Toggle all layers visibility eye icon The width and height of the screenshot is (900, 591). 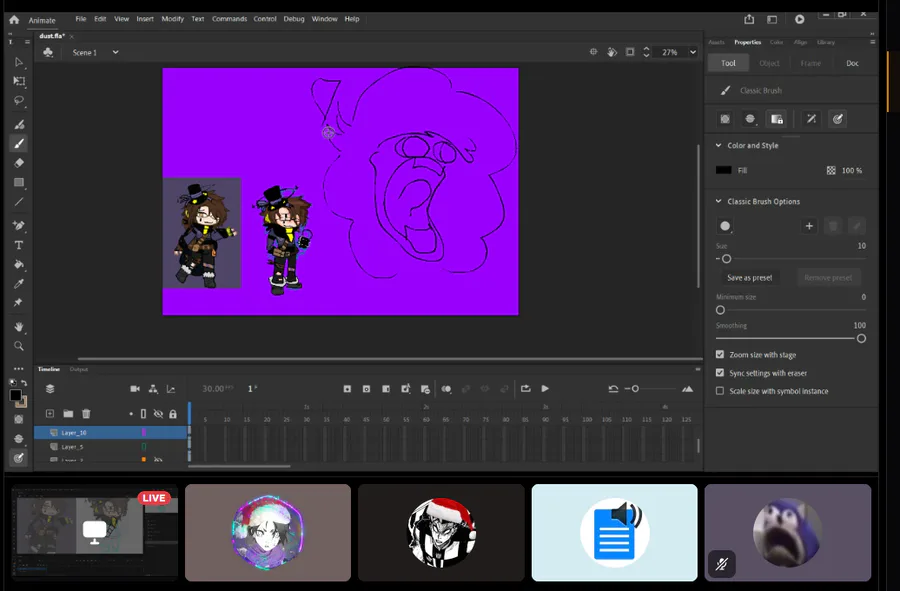point(158,414)
